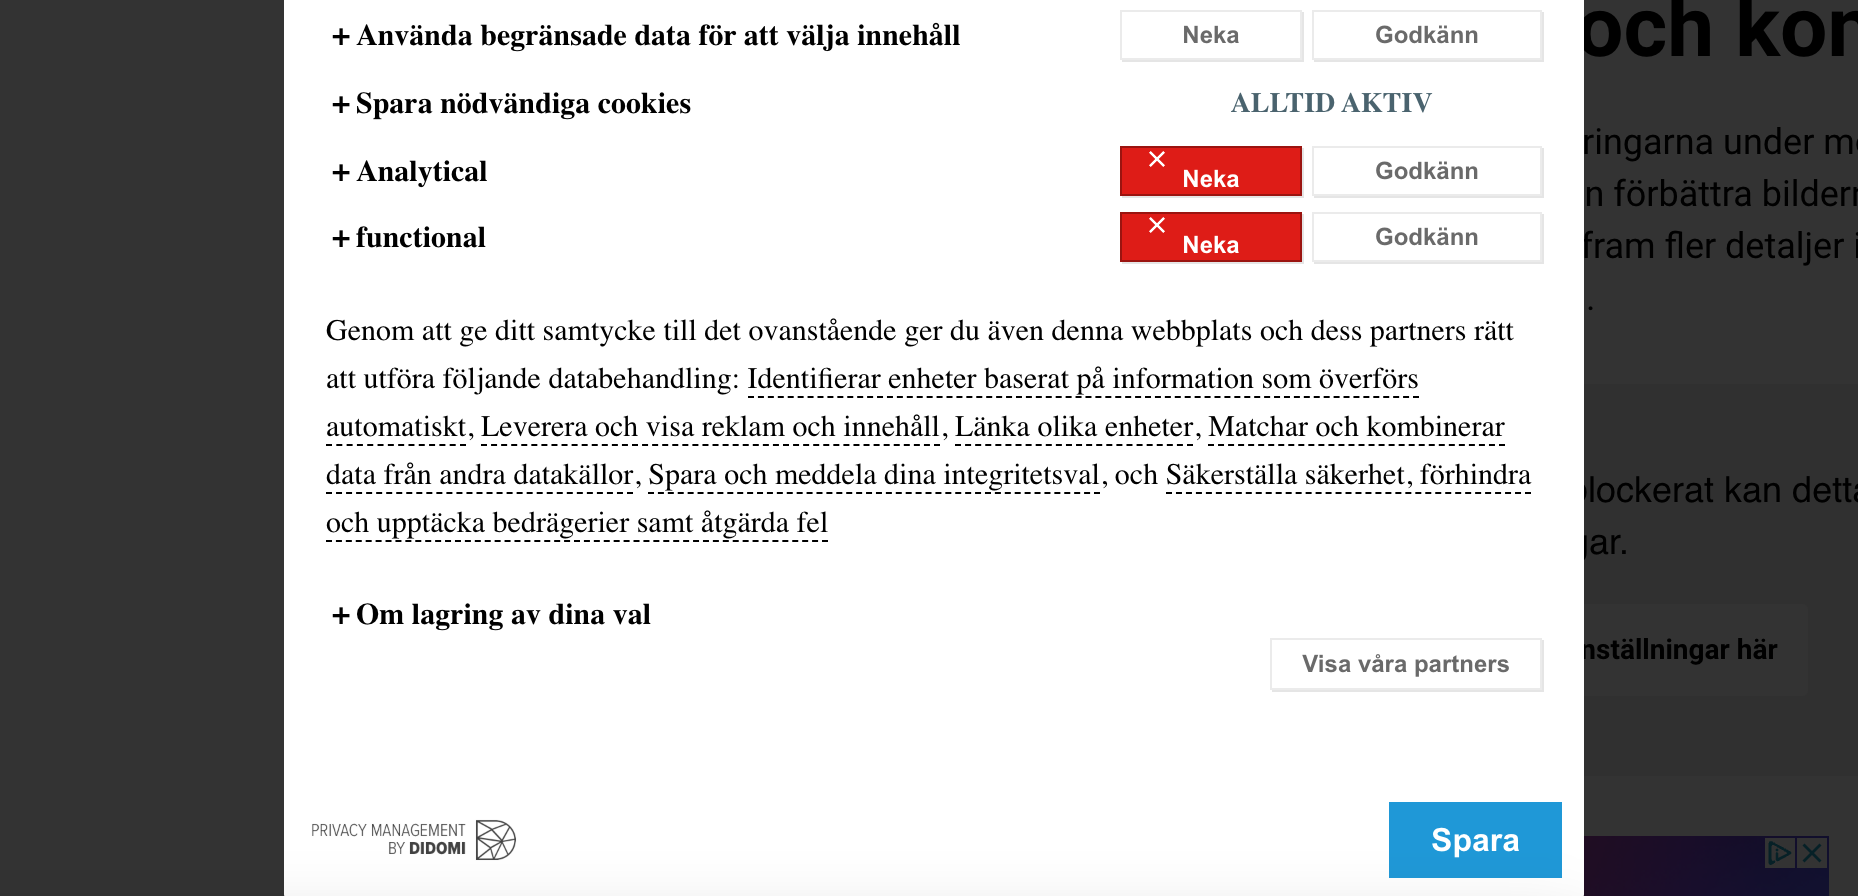This screenshot has width=1858, height=896.
Task: Click the Didomi logo icon
Action: 495,840
